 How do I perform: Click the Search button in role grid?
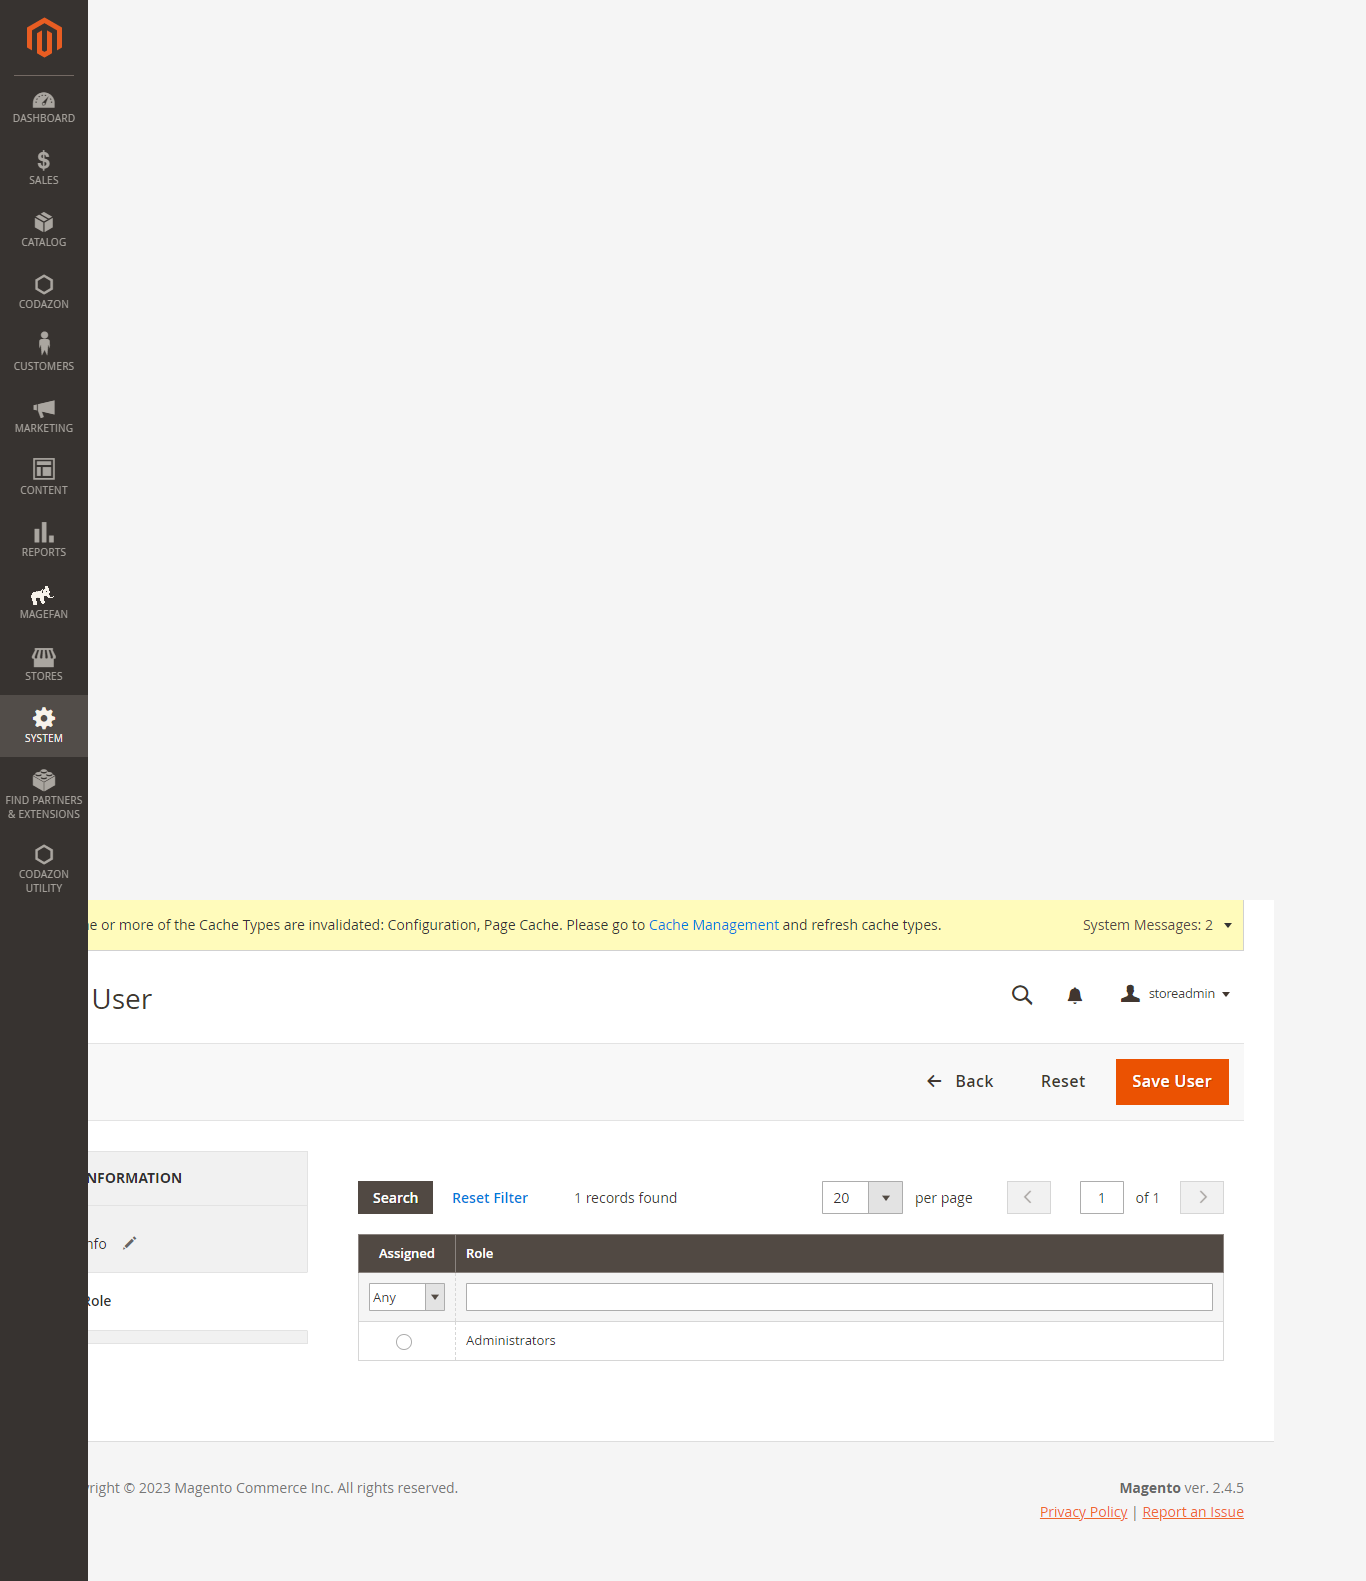[395, 1198]
